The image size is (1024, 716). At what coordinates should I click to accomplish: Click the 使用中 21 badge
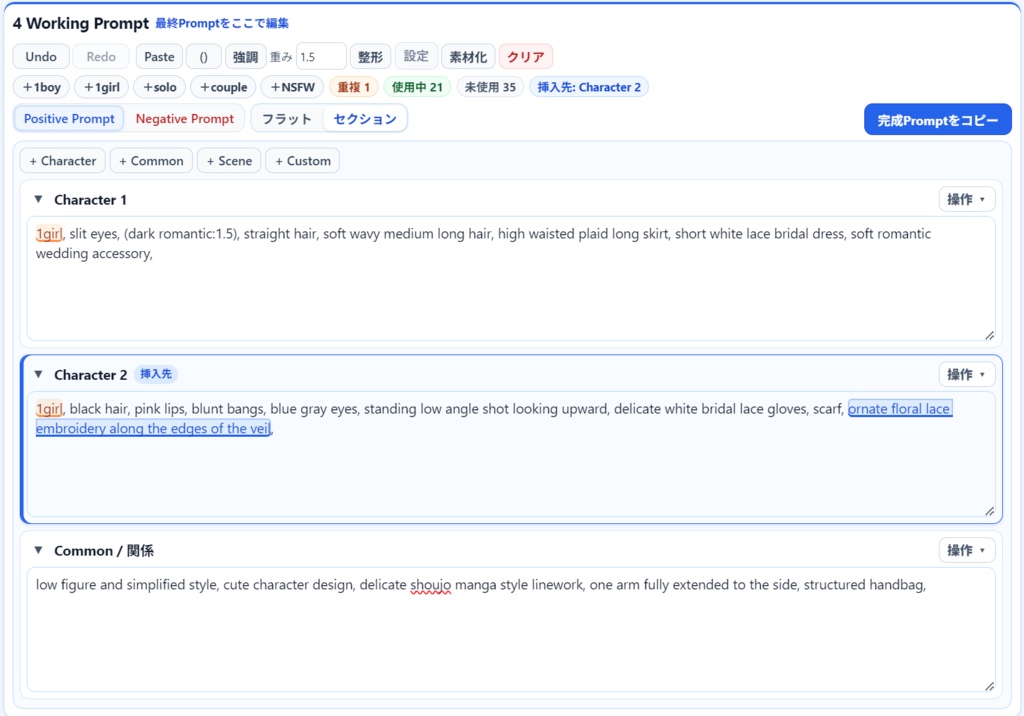pos(417,87)
